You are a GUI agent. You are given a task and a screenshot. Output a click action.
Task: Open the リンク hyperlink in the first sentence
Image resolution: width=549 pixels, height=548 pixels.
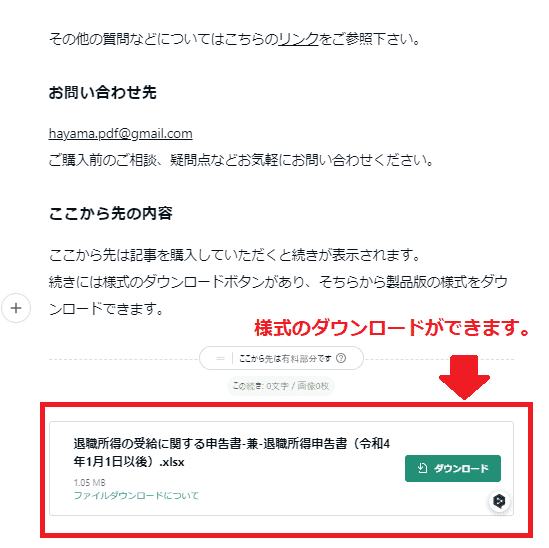pyautogui.click(x=299, y=39)
